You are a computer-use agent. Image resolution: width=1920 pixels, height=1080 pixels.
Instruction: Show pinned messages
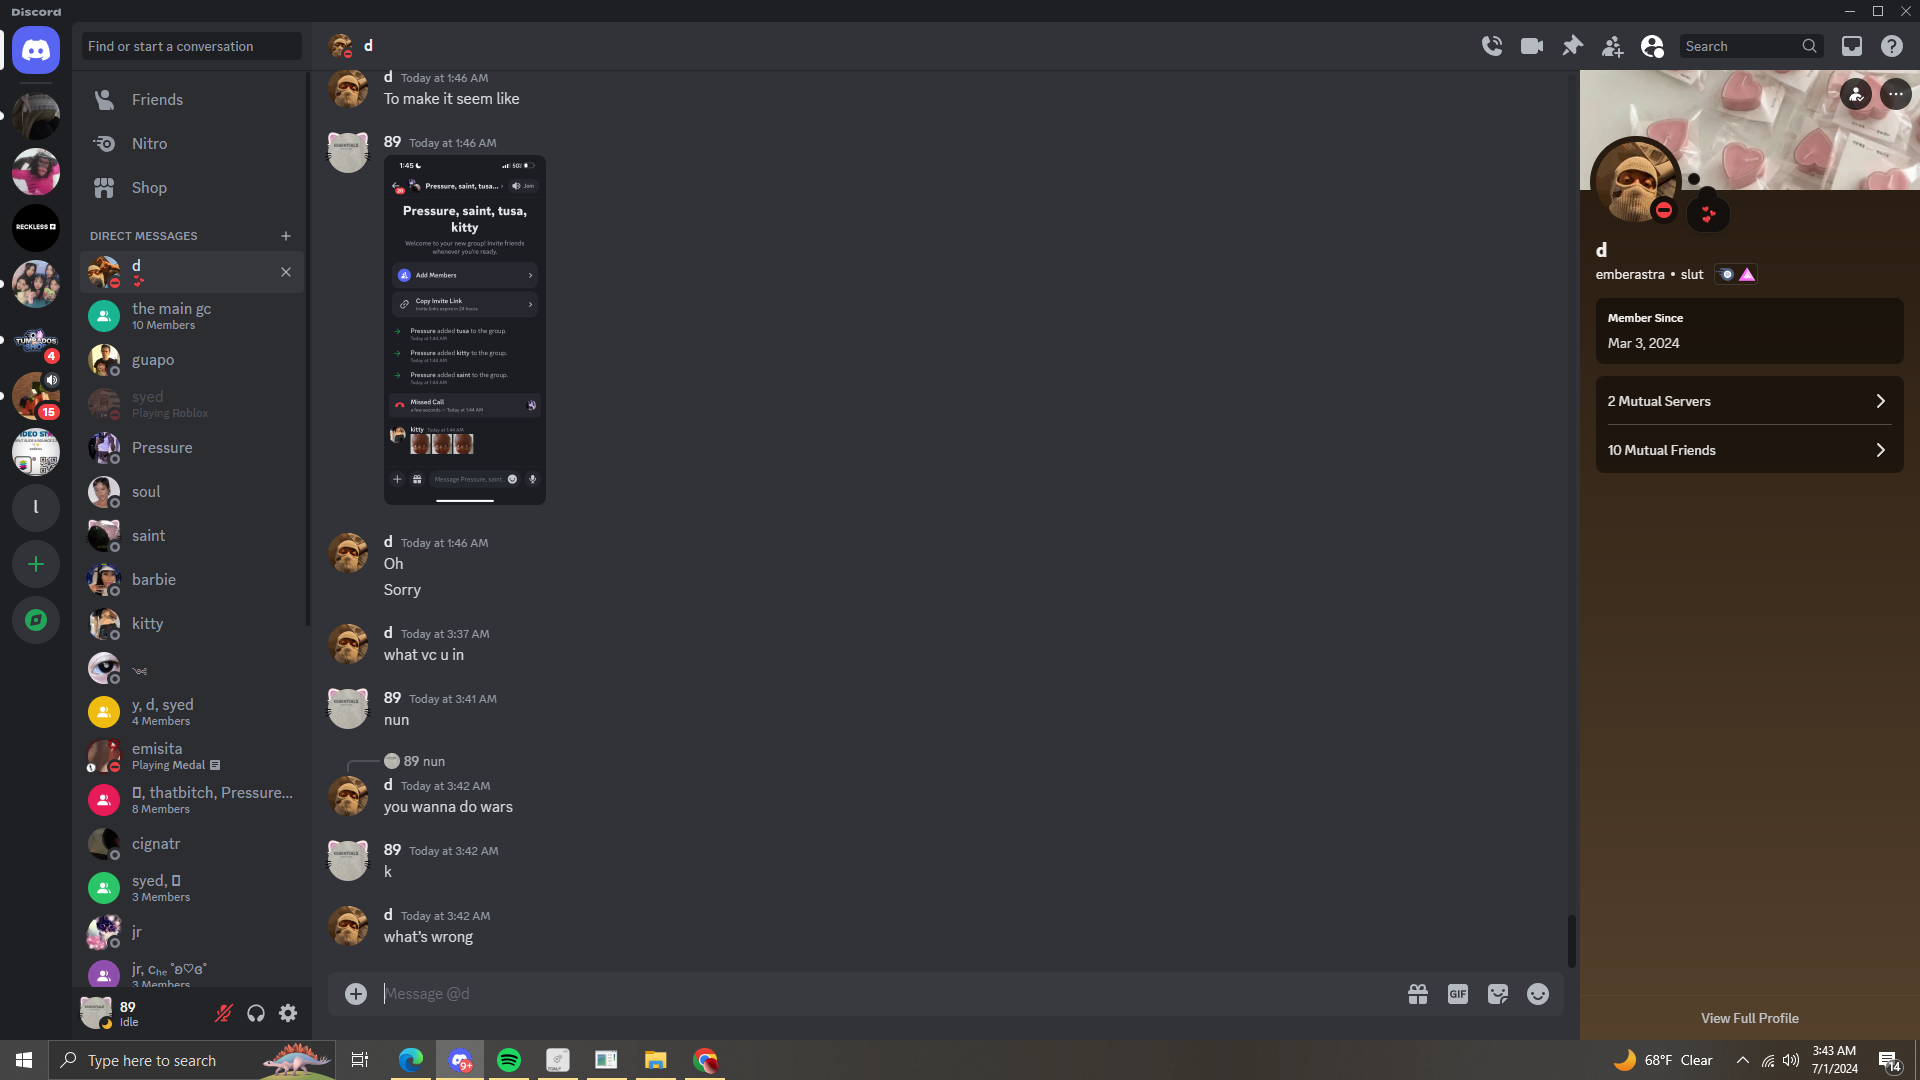coord(1572,46)
